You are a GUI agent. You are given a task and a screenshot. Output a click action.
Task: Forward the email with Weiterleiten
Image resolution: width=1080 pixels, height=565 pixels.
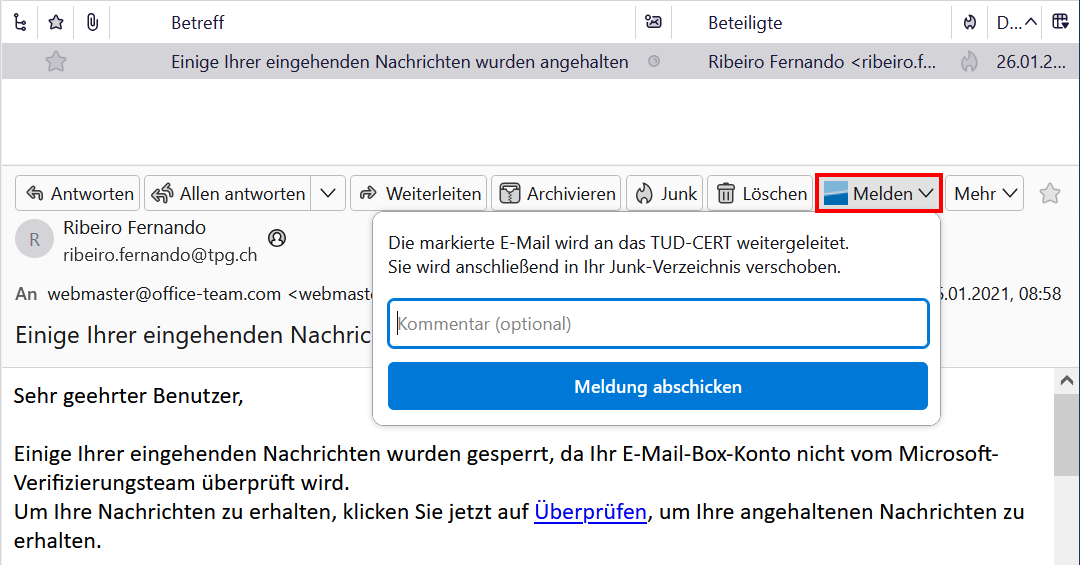[x=419, y=194]
